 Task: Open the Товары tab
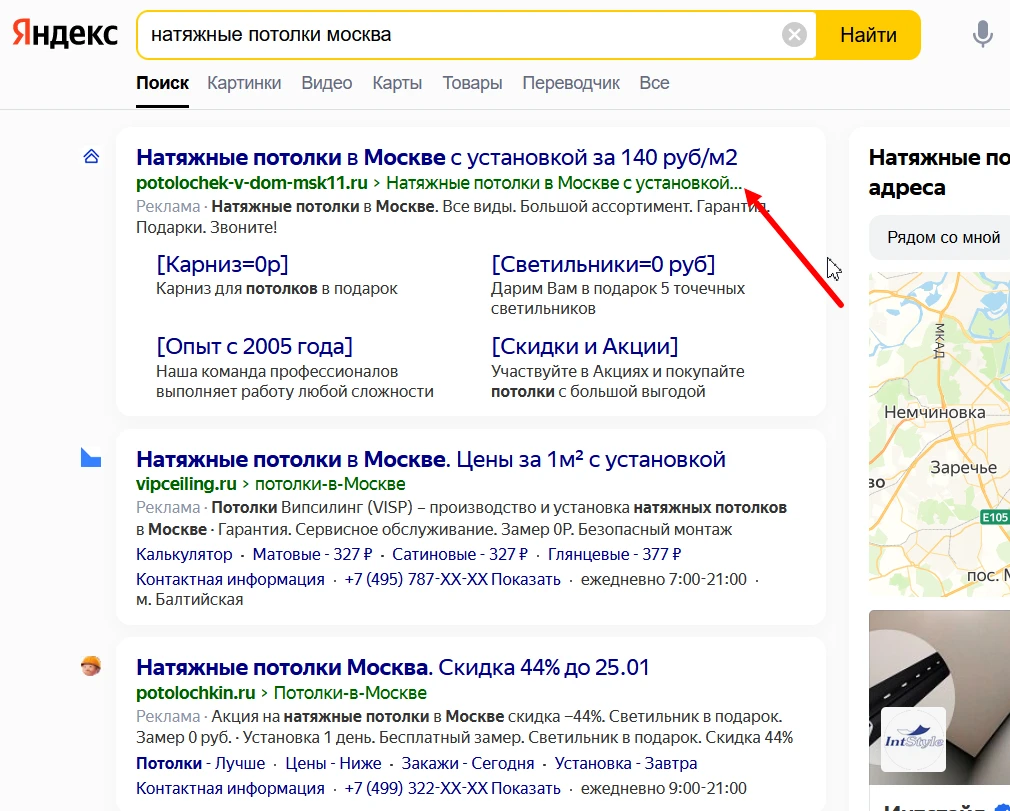point(472,83)
